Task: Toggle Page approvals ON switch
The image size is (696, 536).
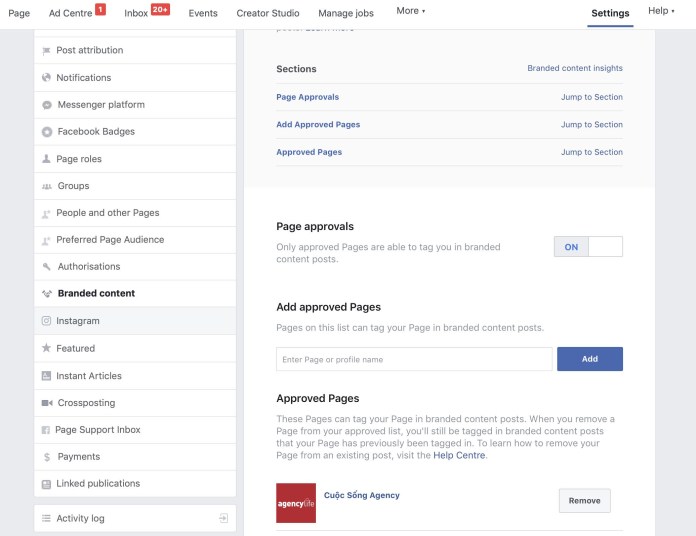Action: (x=588, y=247)
